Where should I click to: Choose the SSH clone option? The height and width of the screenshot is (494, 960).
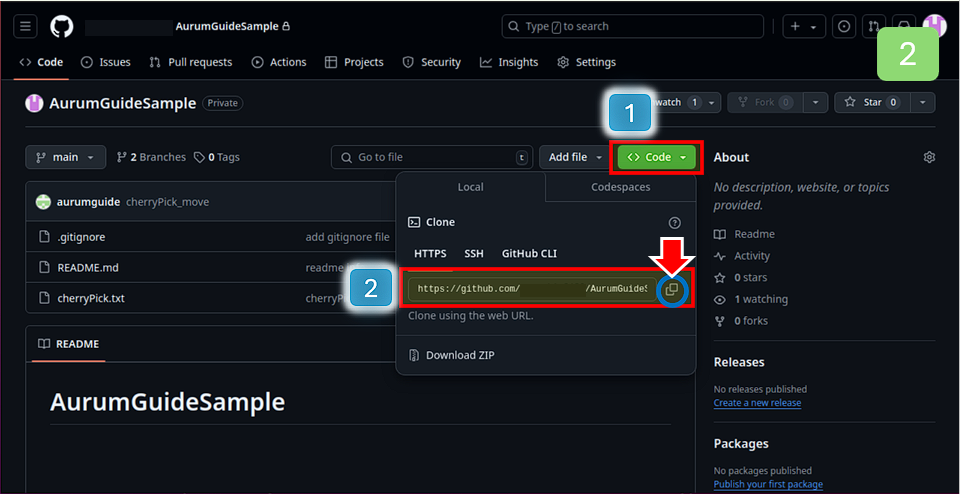click(x=473, y=253)
